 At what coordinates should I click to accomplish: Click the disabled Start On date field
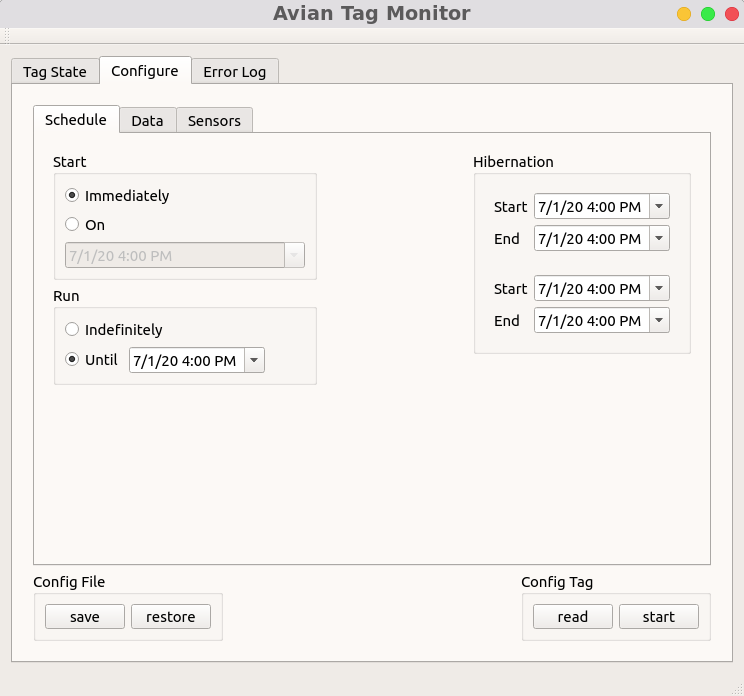175,255
